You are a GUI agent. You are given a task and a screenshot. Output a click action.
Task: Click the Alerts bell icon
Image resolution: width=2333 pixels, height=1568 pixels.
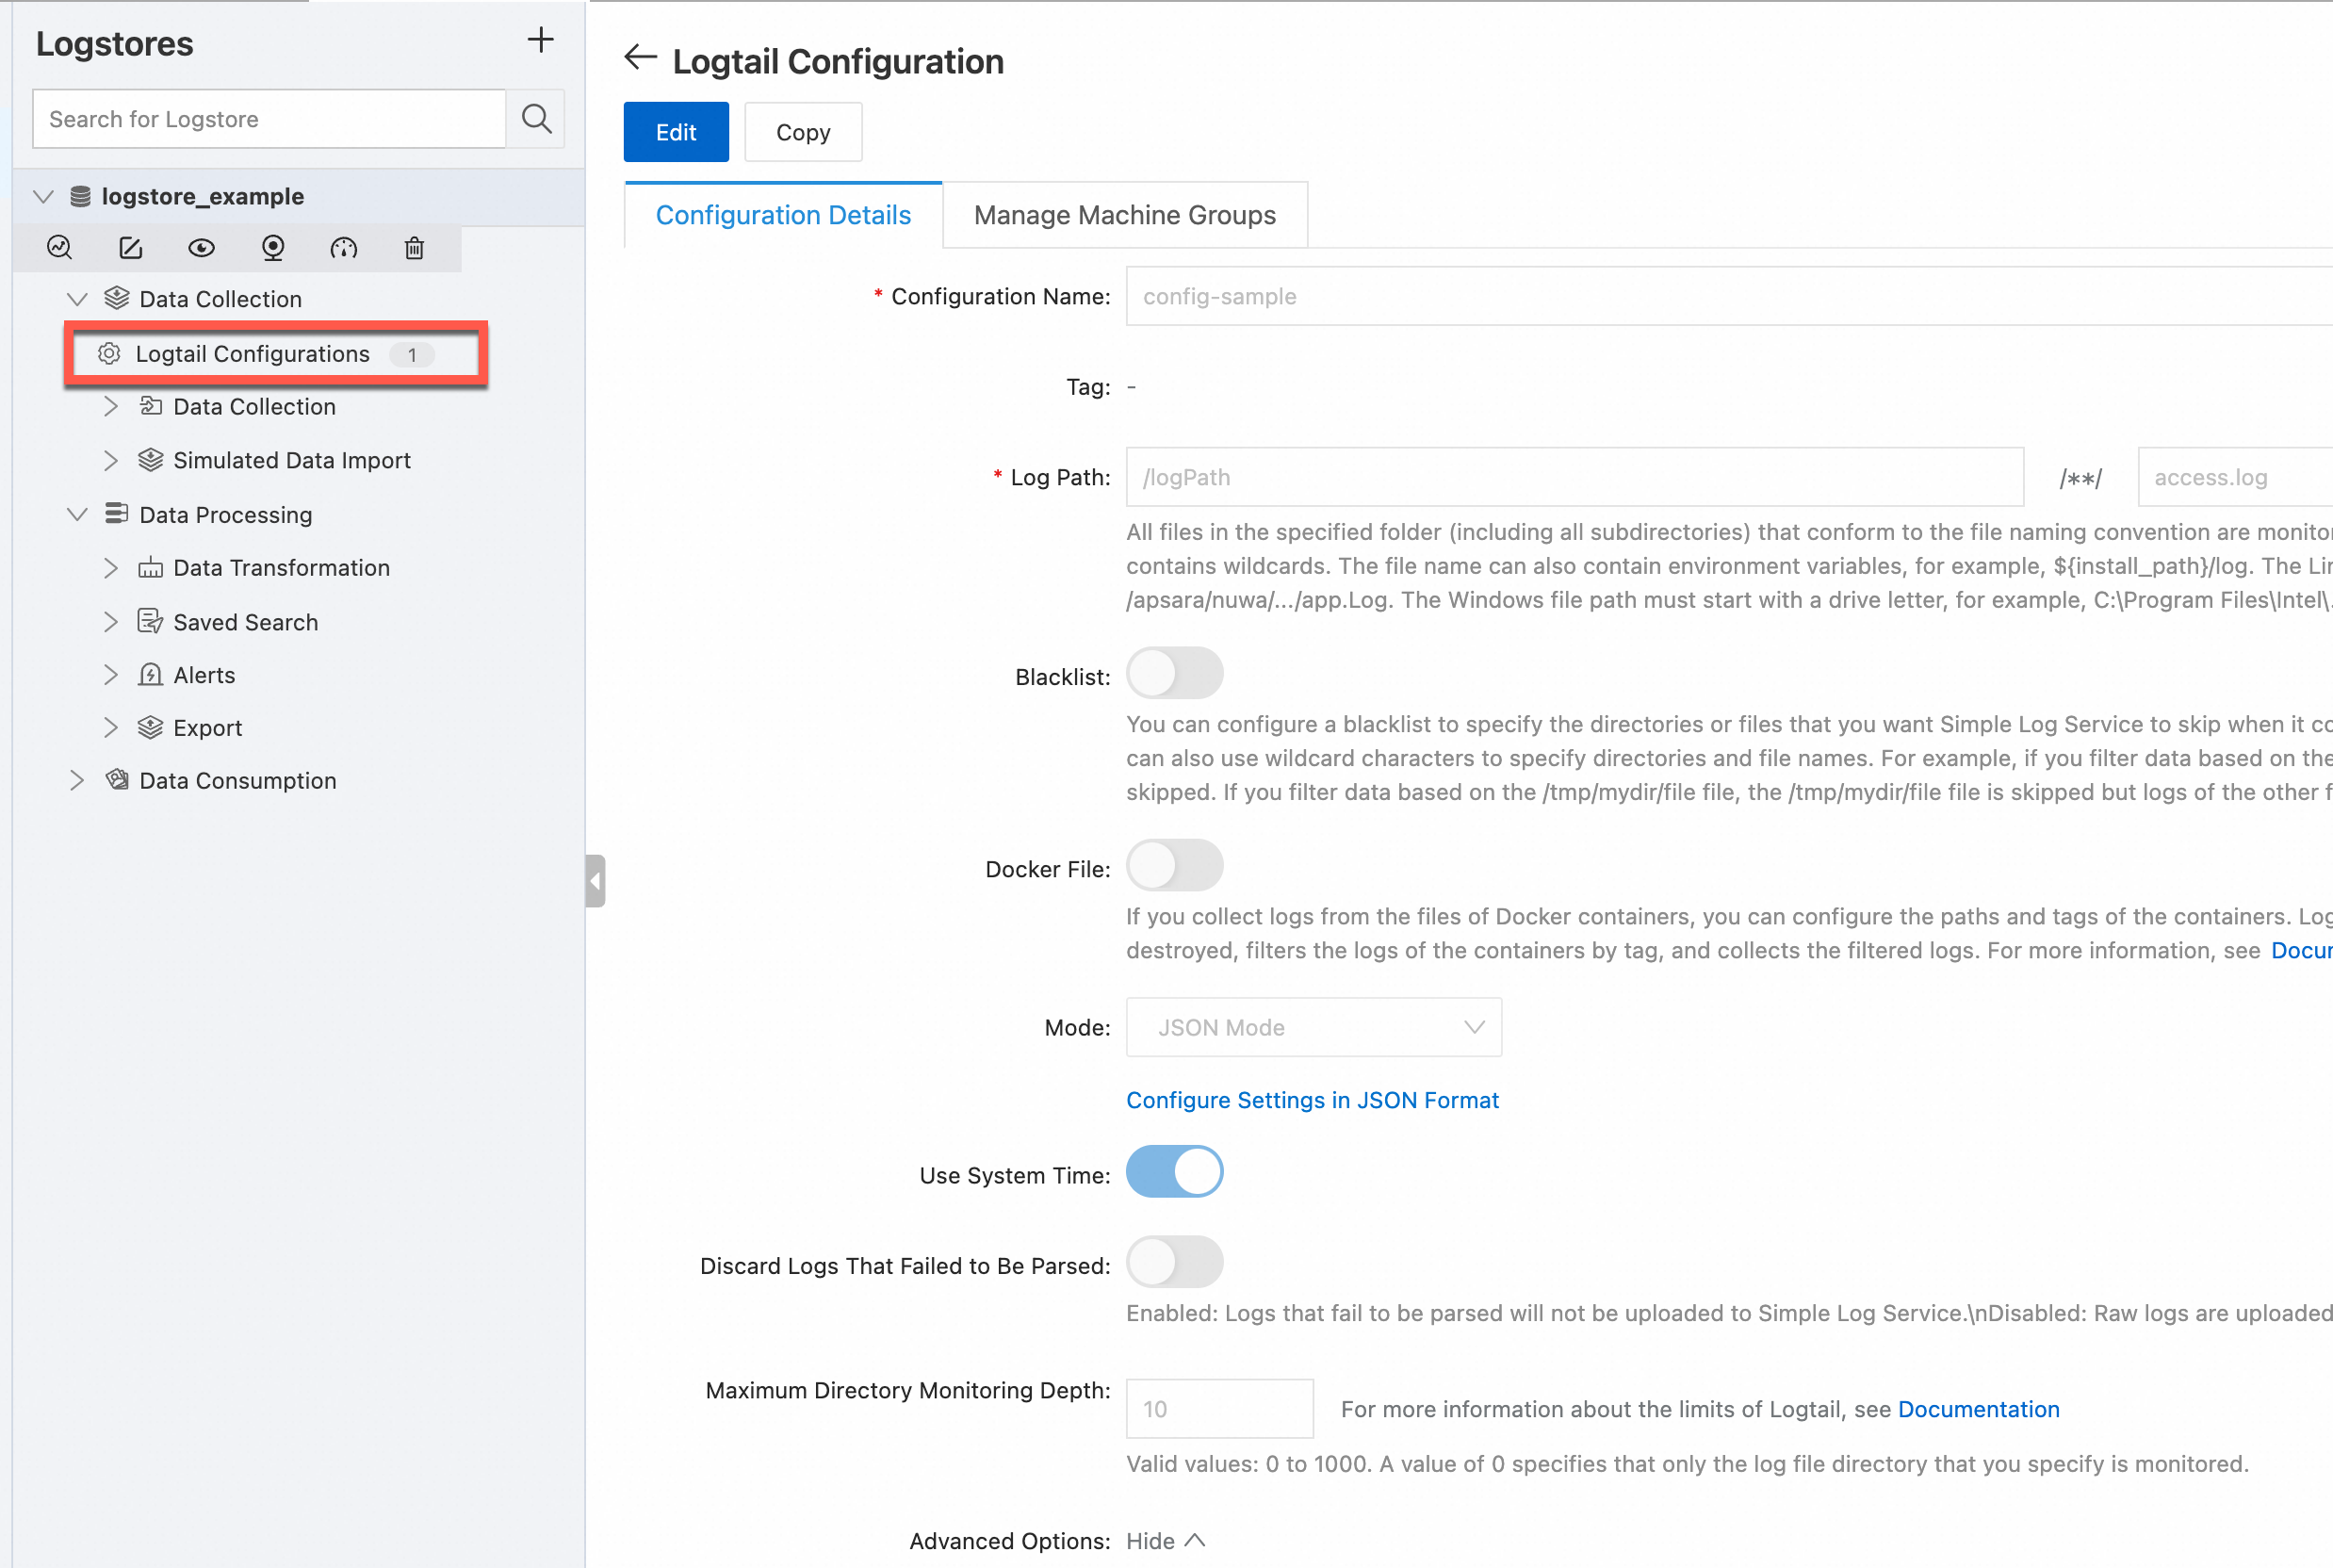pyautogui.click(x=151, y=674)
